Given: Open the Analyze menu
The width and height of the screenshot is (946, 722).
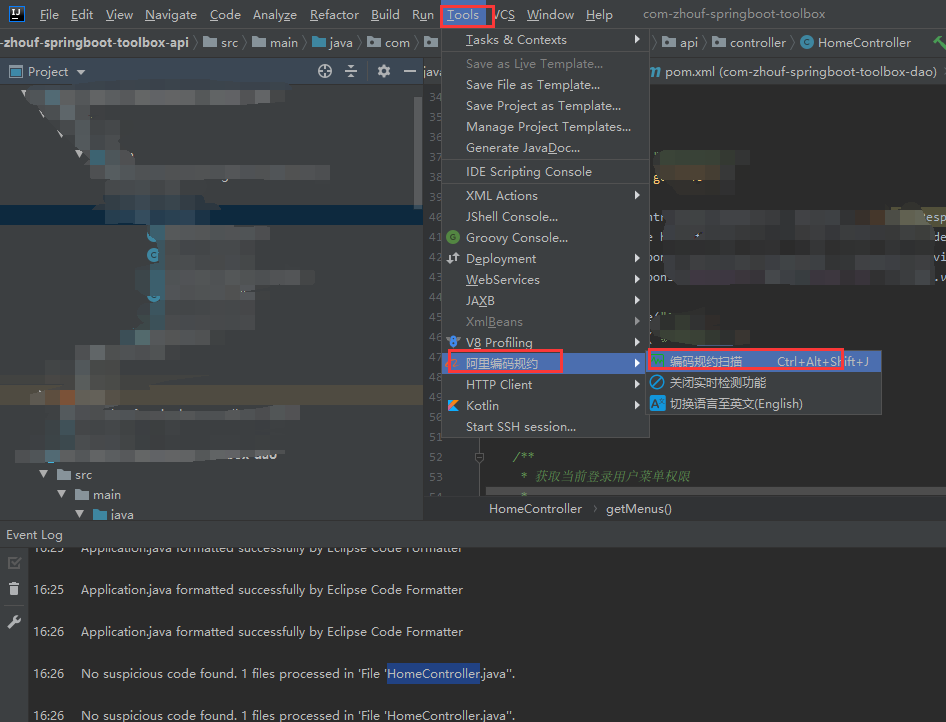Looking at the screenshot, I should [275, 14].
